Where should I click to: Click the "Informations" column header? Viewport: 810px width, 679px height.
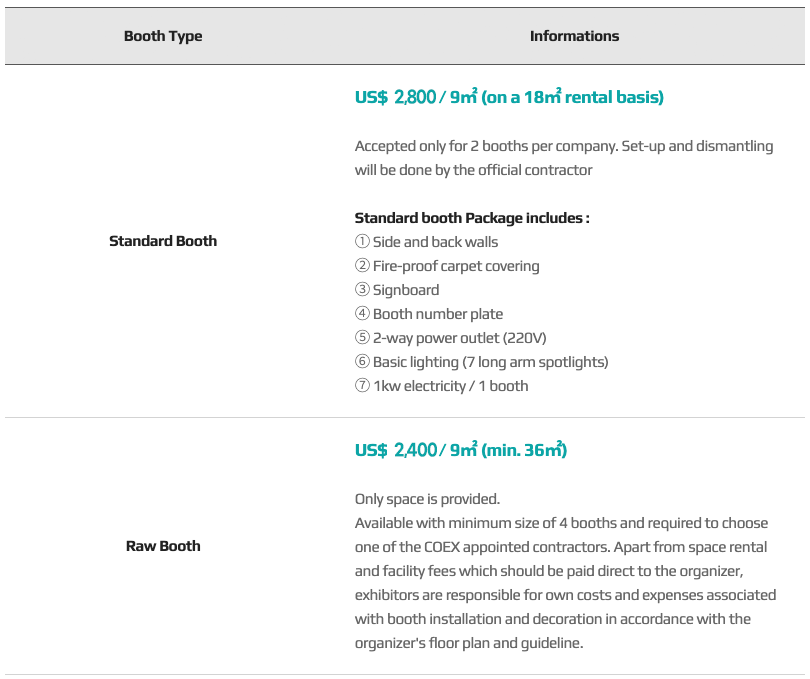pyautogui.click(x=574, y=36)
